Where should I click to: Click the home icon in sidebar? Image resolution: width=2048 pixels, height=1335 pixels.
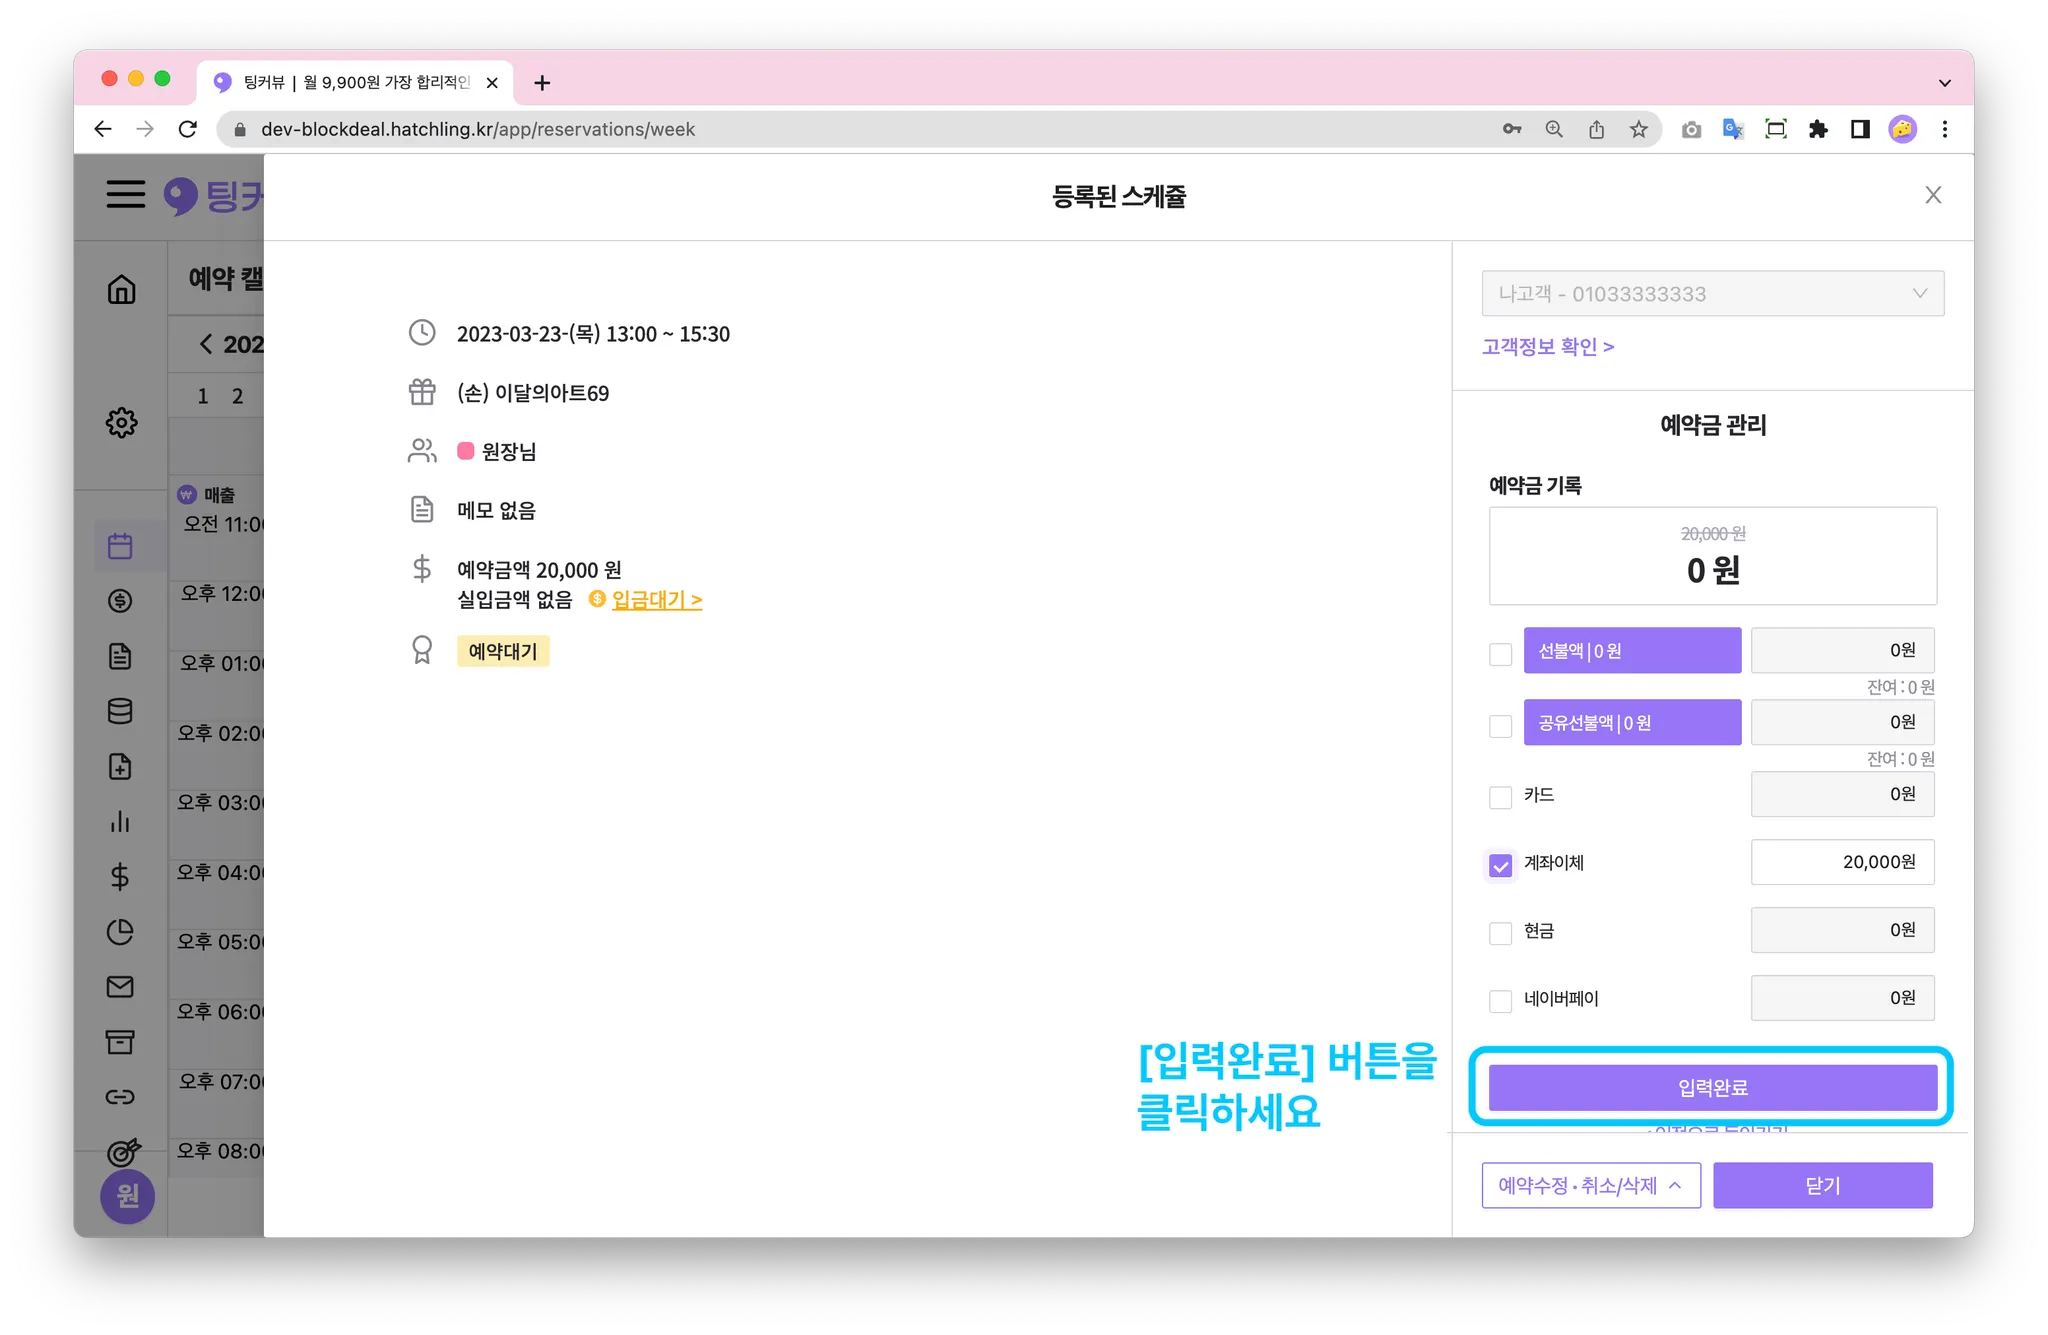121,290
